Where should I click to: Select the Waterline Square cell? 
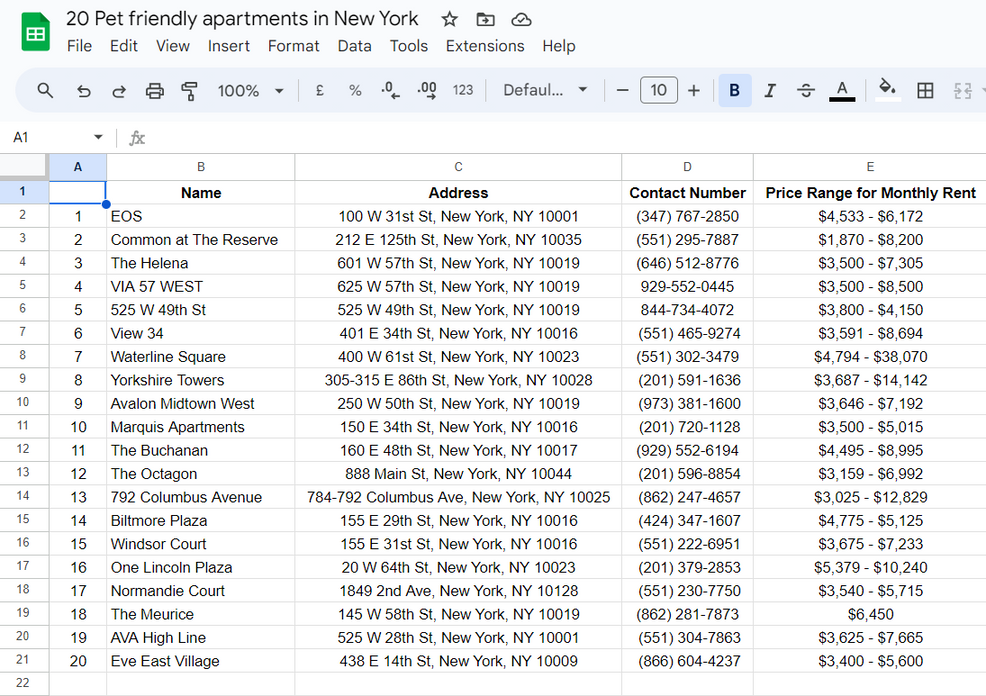tap(201, 356)
